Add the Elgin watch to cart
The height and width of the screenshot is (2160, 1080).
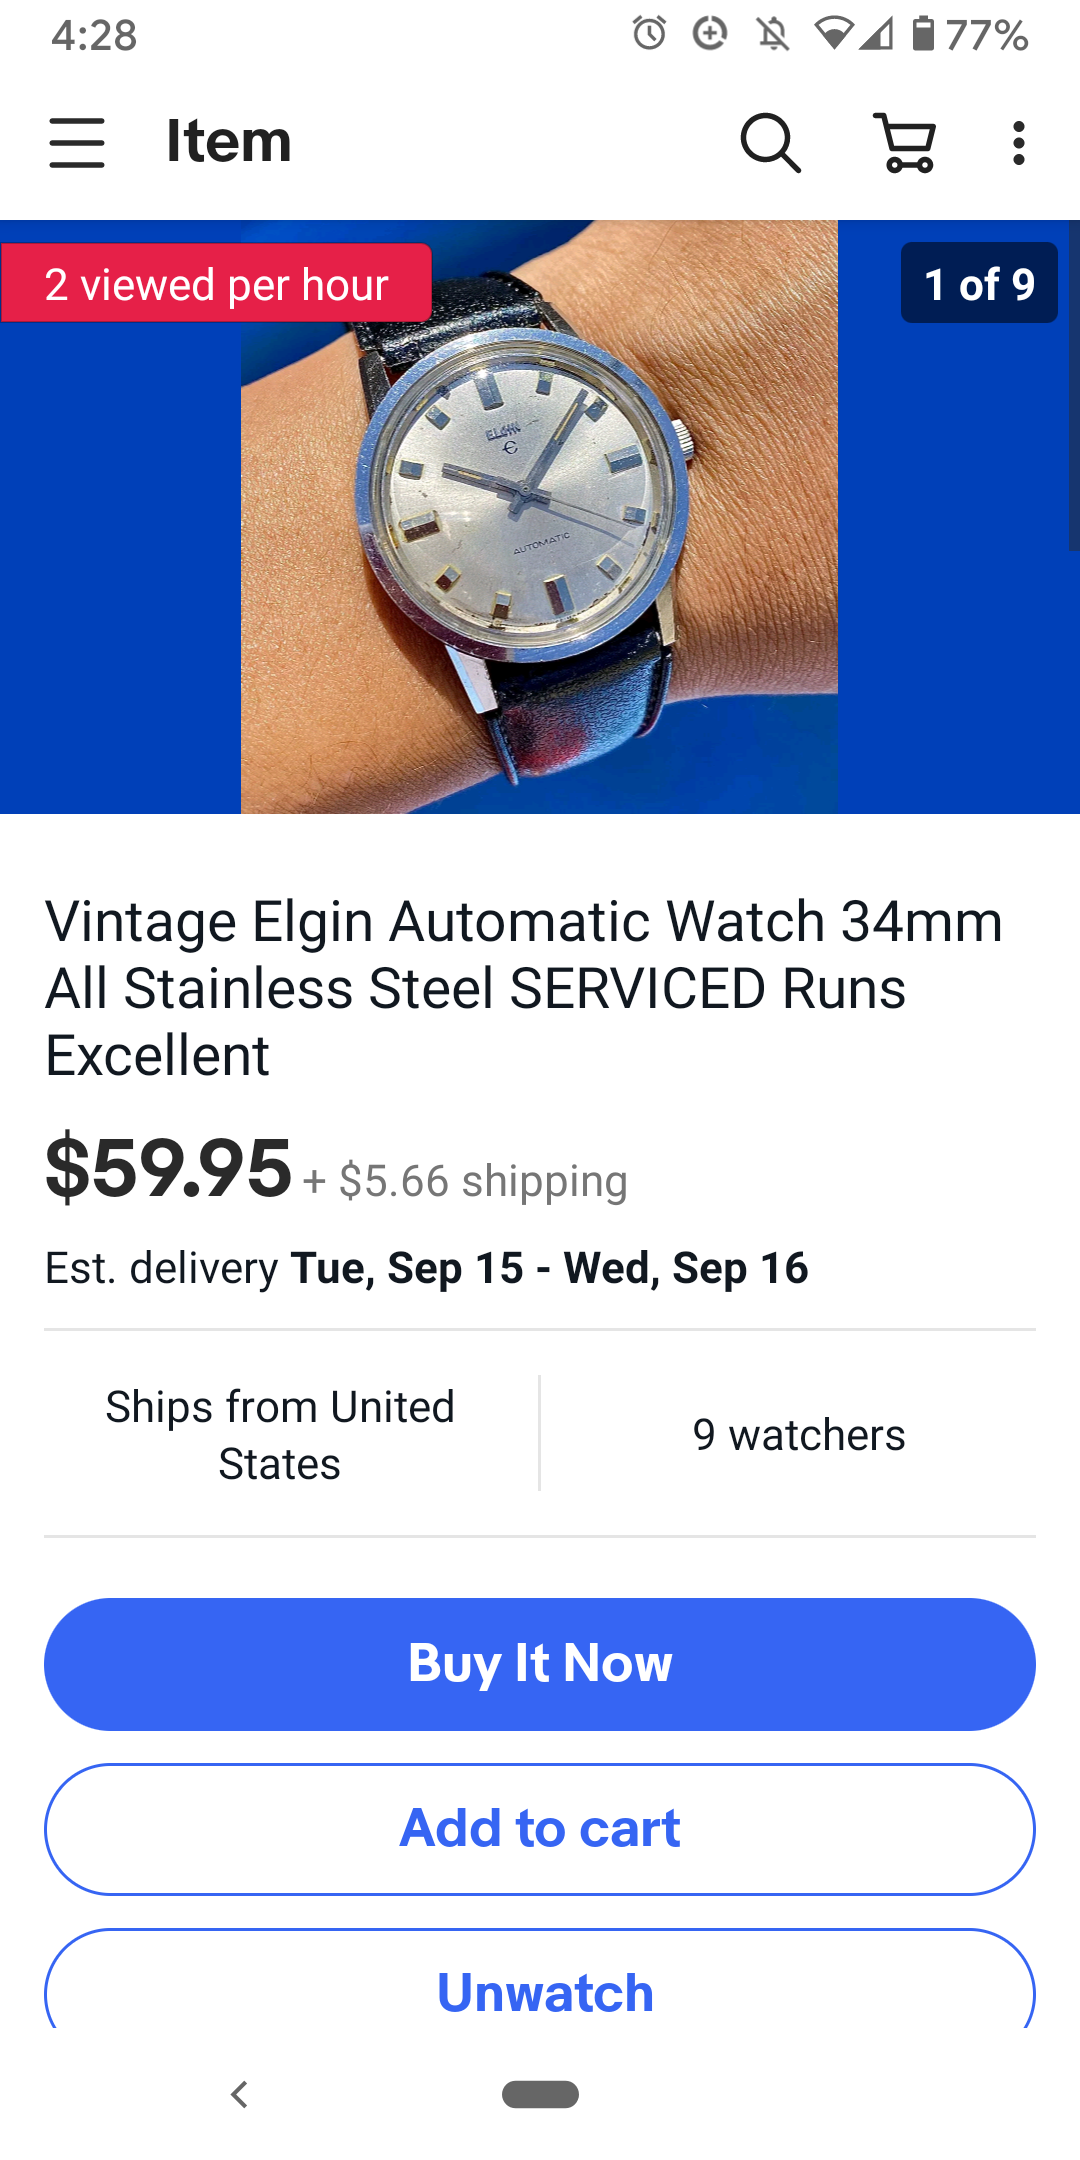pyautogui.click(x=540, y=1829)
